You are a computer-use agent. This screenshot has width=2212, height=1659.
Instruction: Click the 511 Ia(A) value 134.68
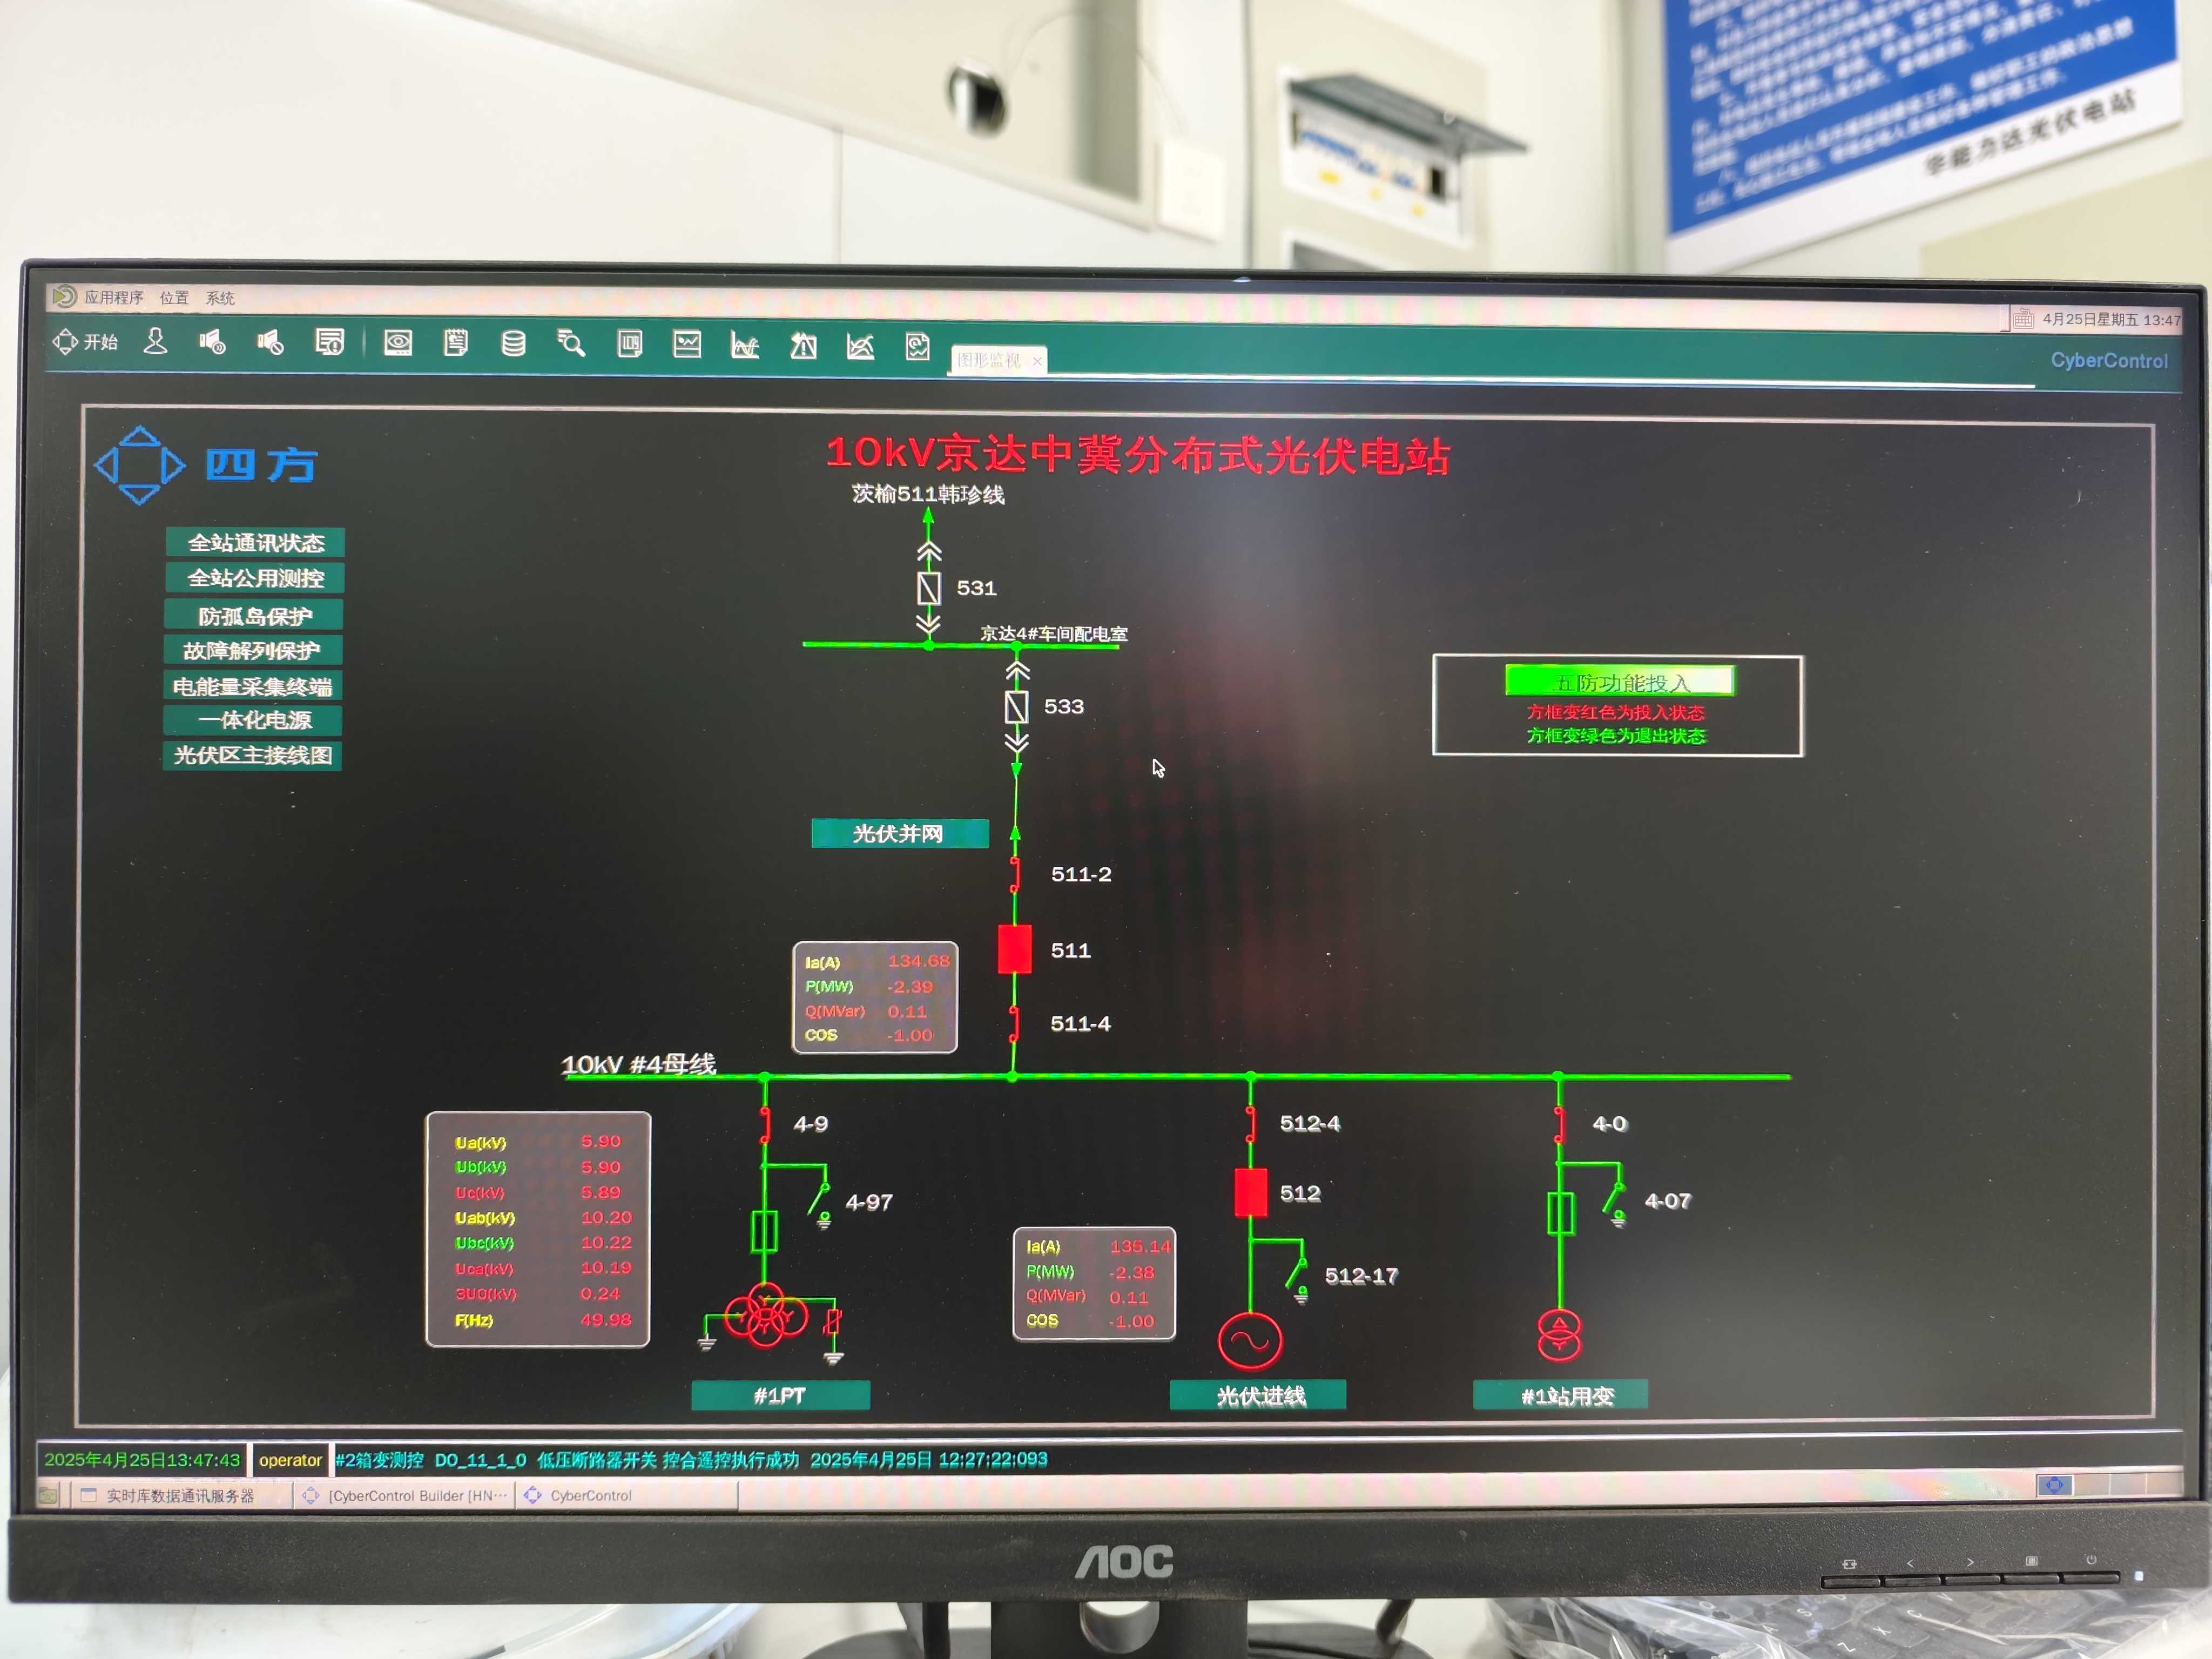click(918, 961)
